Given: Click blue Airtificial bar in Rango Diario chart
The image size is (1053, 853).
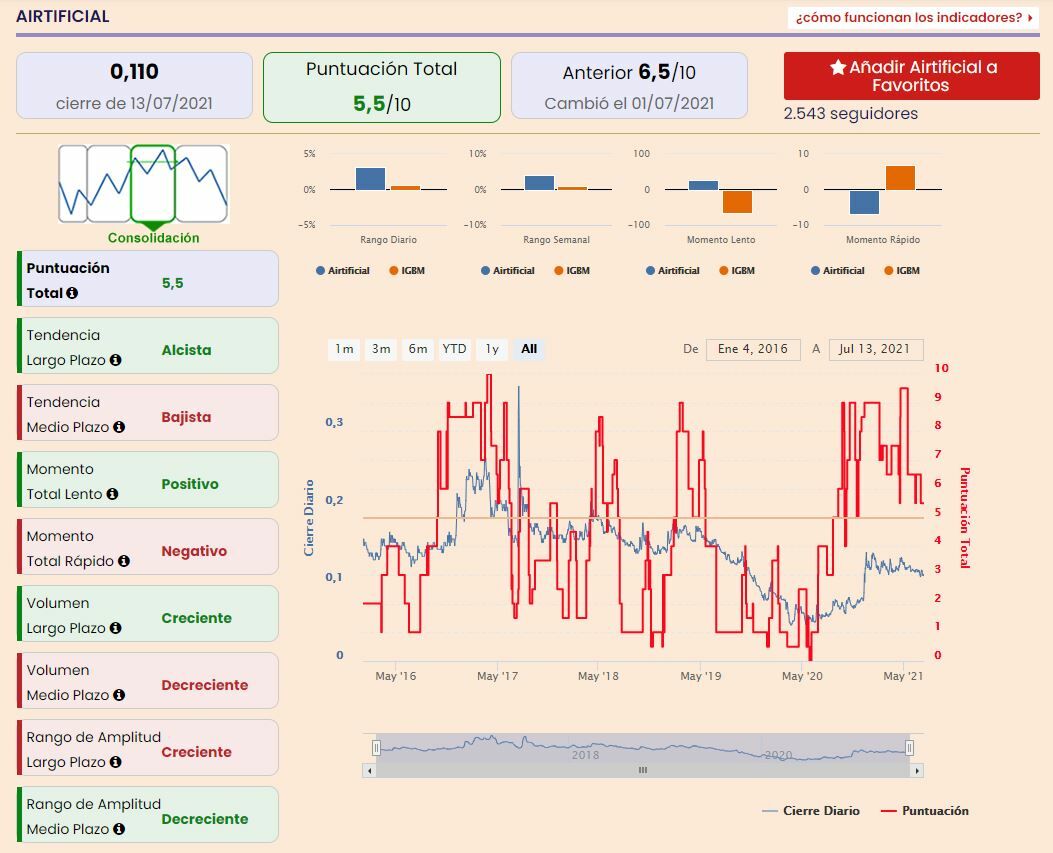Looking at the screenshot, I should (370, 179).
